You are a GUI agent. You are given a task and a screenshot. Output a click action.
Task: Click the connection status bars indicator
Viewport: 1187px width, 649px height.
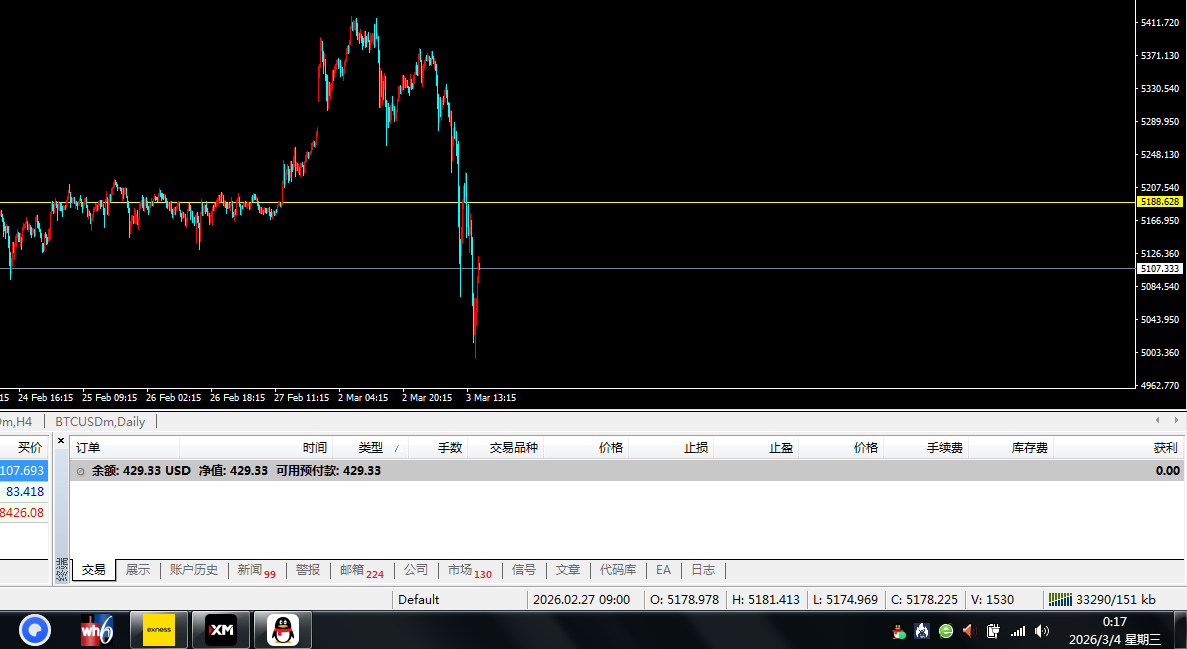pyautogui.click(x=1059, y=599)
